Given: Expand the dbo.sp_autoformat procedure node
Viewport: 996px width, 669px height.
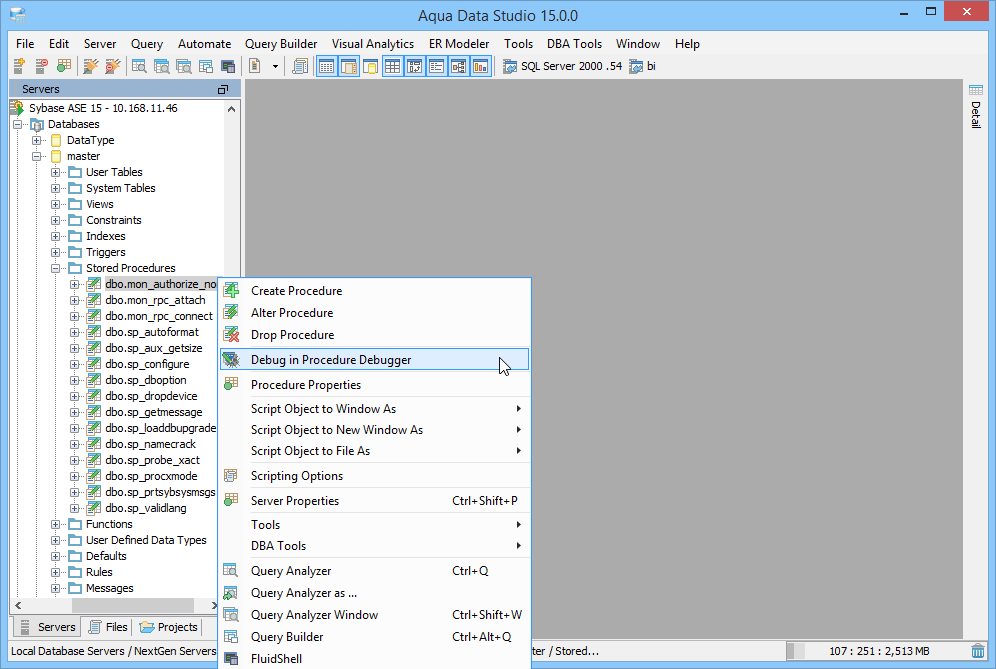Looking at the screenshot, I should [x=75, y=332].
